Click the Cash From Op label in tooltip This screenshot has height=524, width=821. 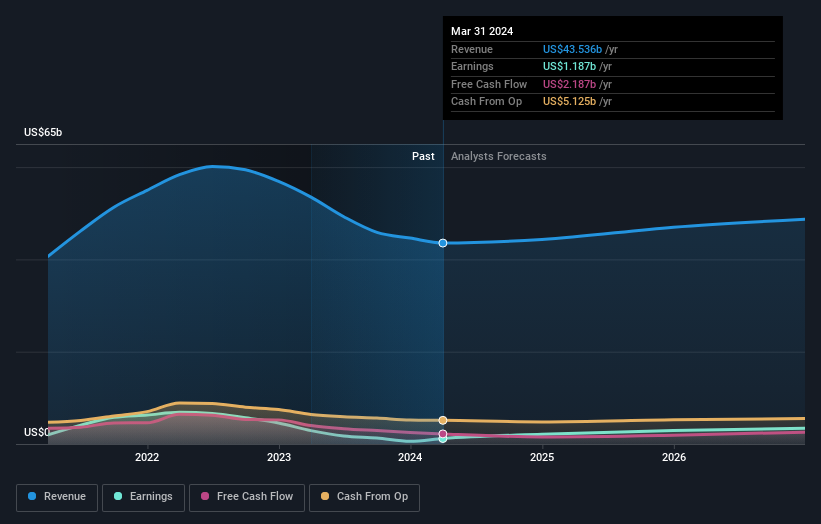pos(486,102)
